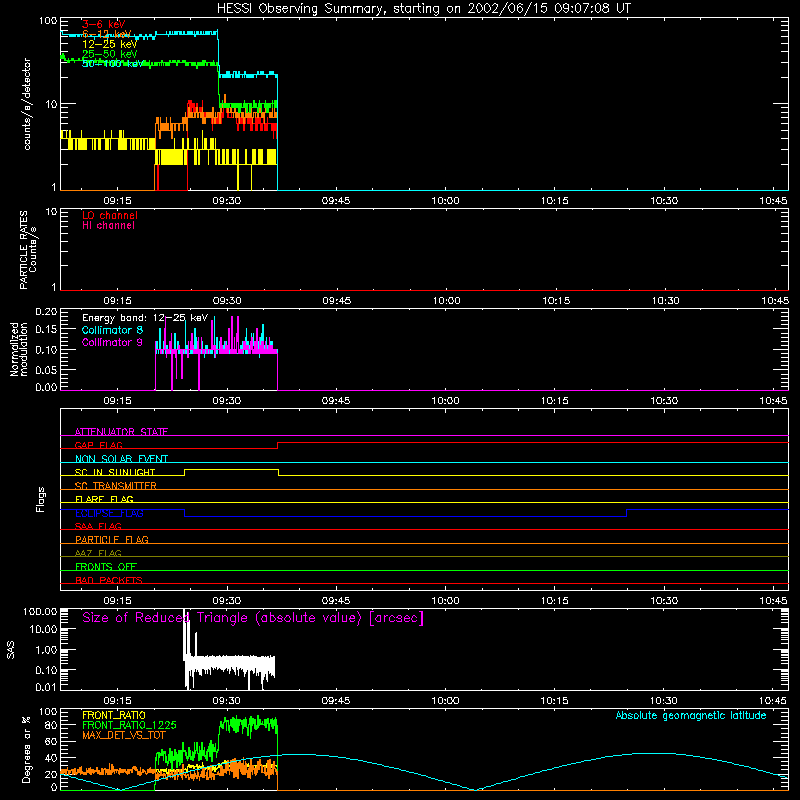The height and width of the screenshot is (800, 800).
Task: Select the 'Collimator 9' legend entry
Action: click(x=112, y=342)
